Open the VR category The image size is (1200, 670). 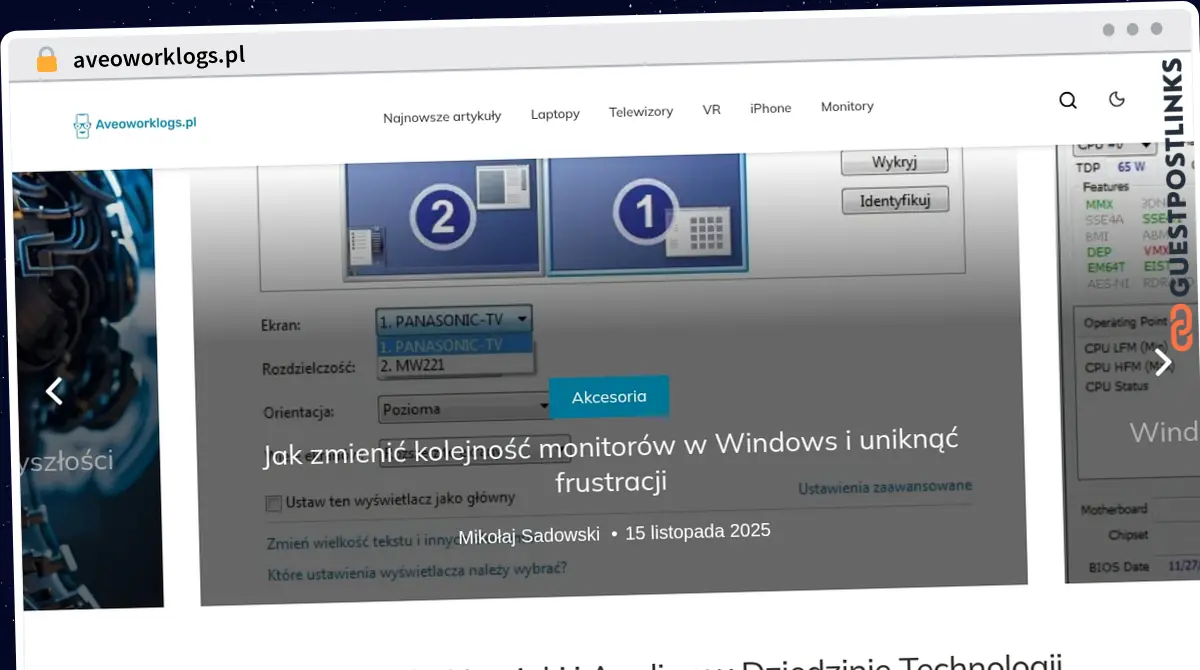click(711, 110)
